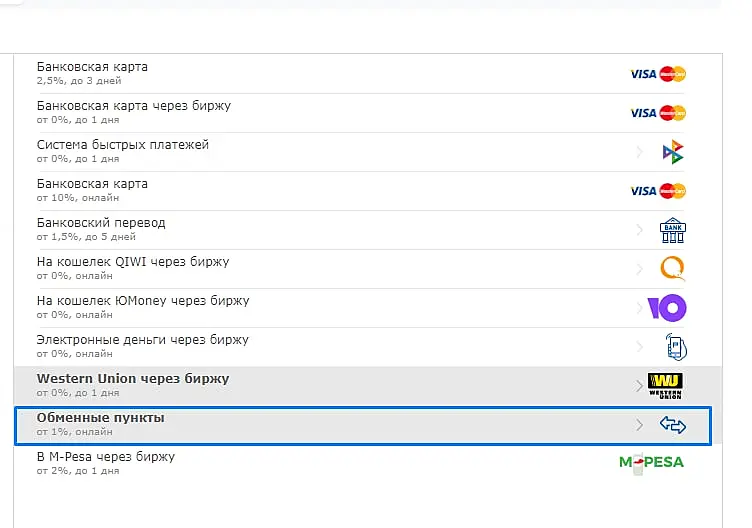Image resolution: width=752 pixels, height=528 pixels.
Task: Click the exchange arrows icon
Action: point(672,425)
